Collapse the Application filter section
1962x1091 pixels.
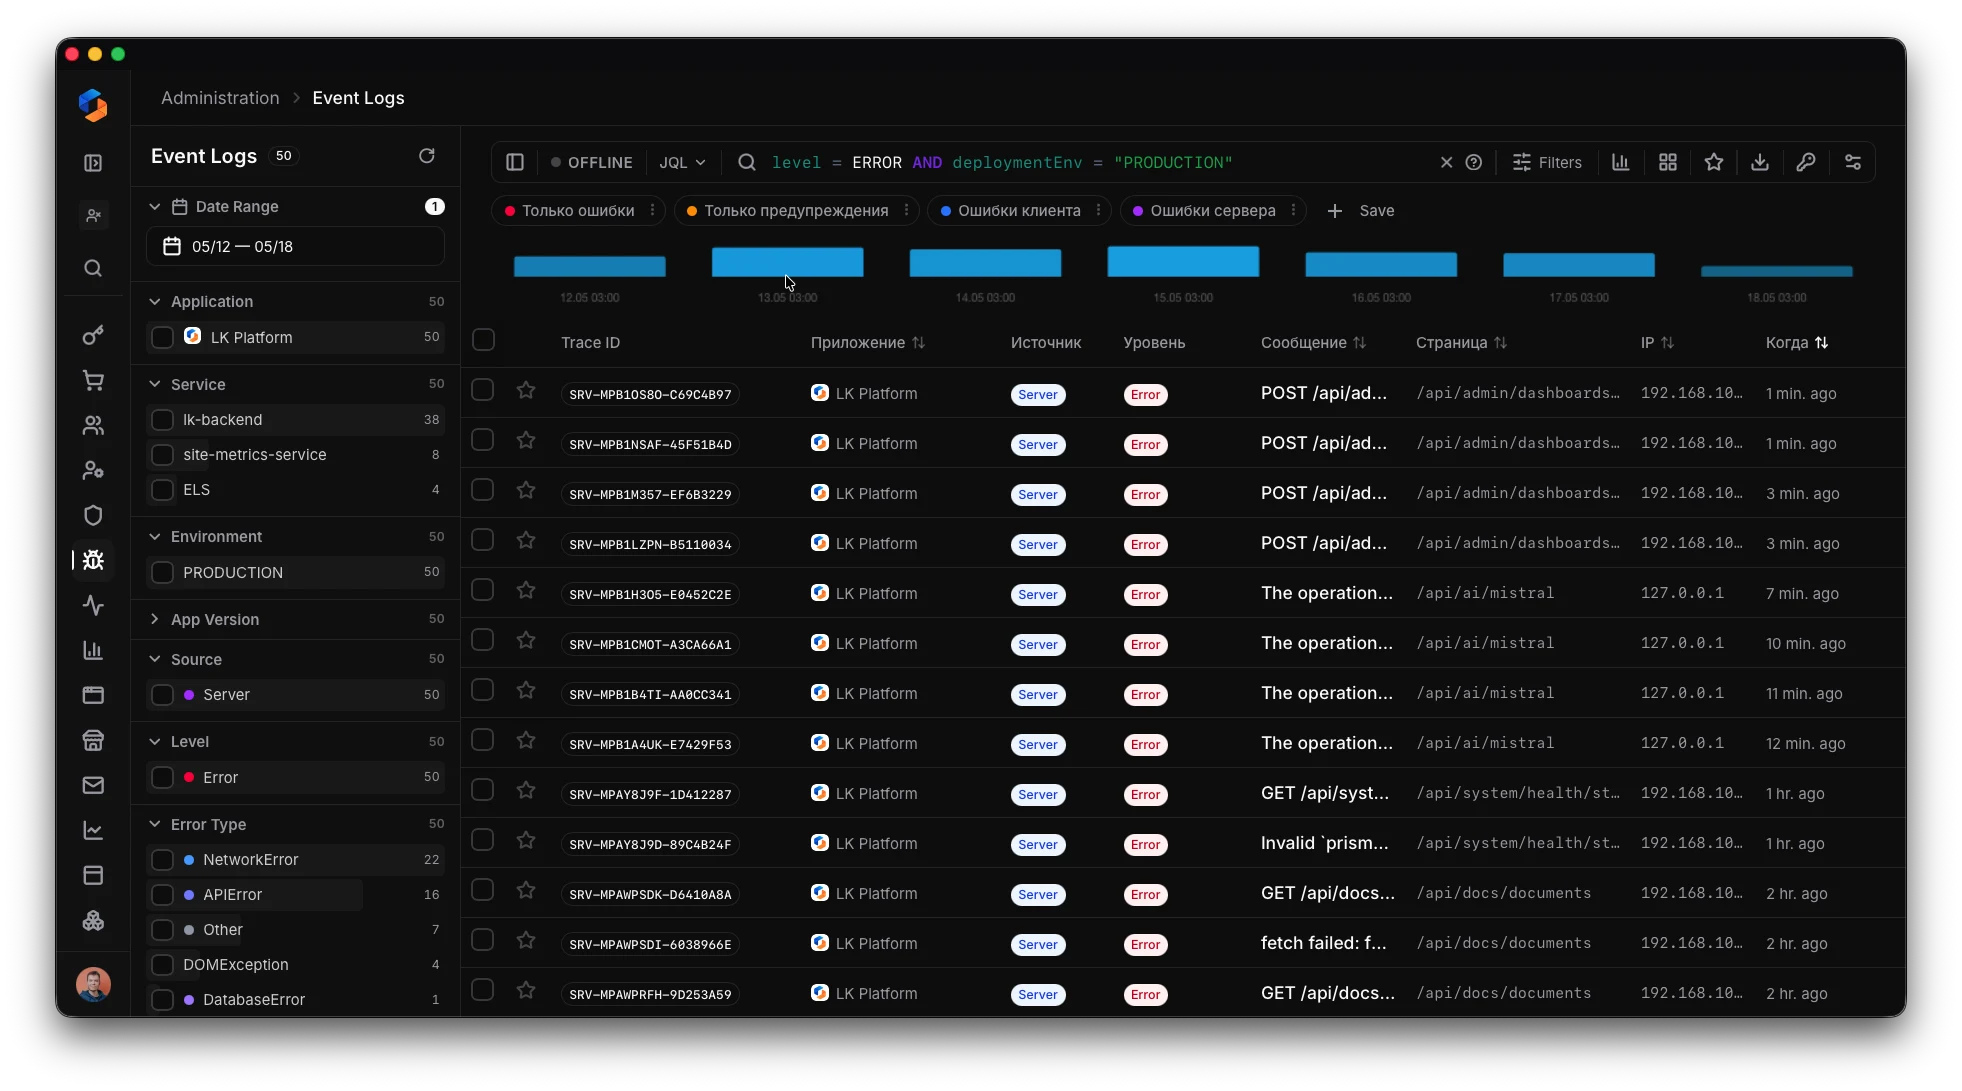(155, 302)
